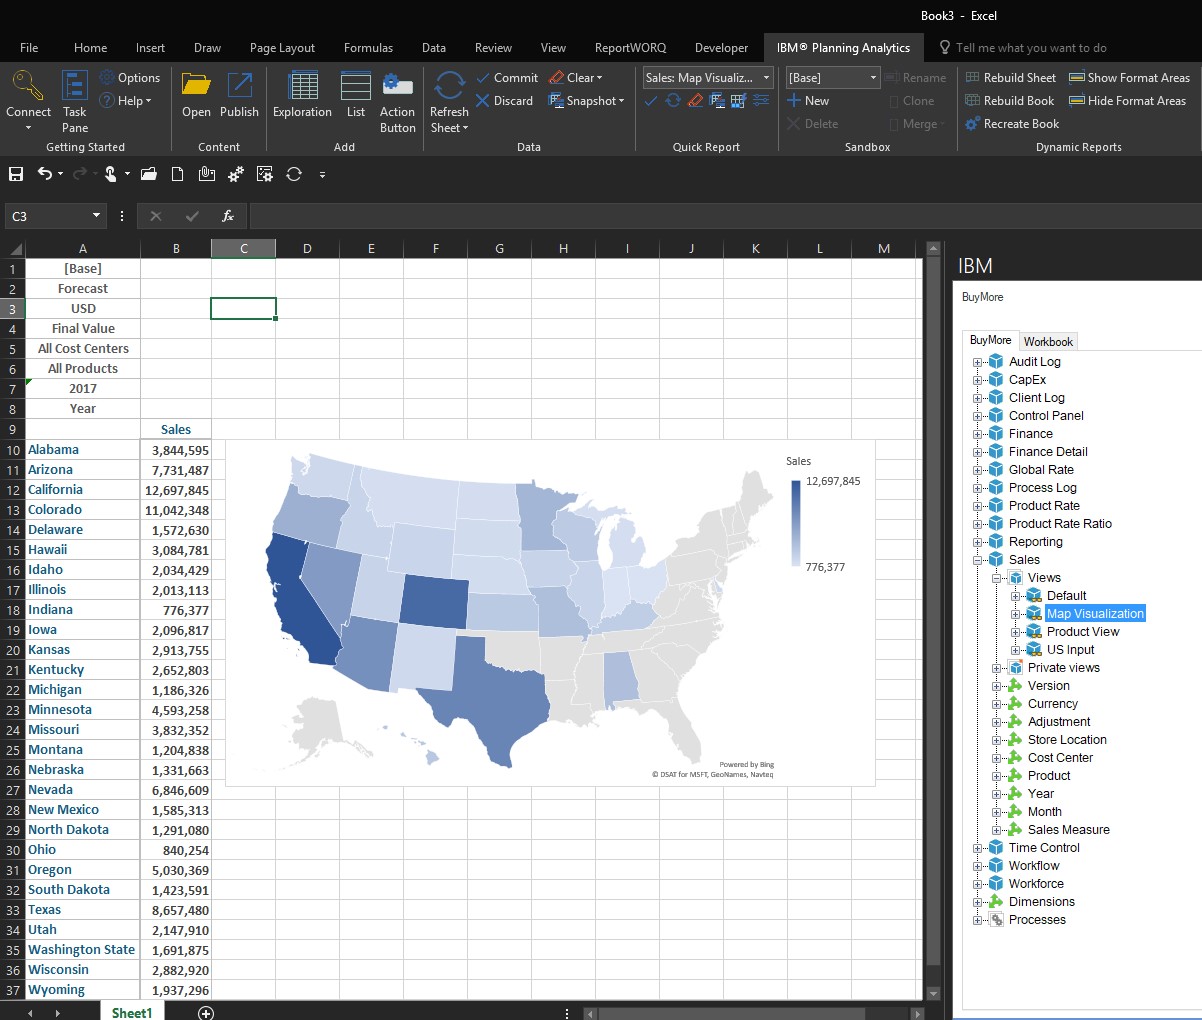Create a New sandbox

point(808,101)
